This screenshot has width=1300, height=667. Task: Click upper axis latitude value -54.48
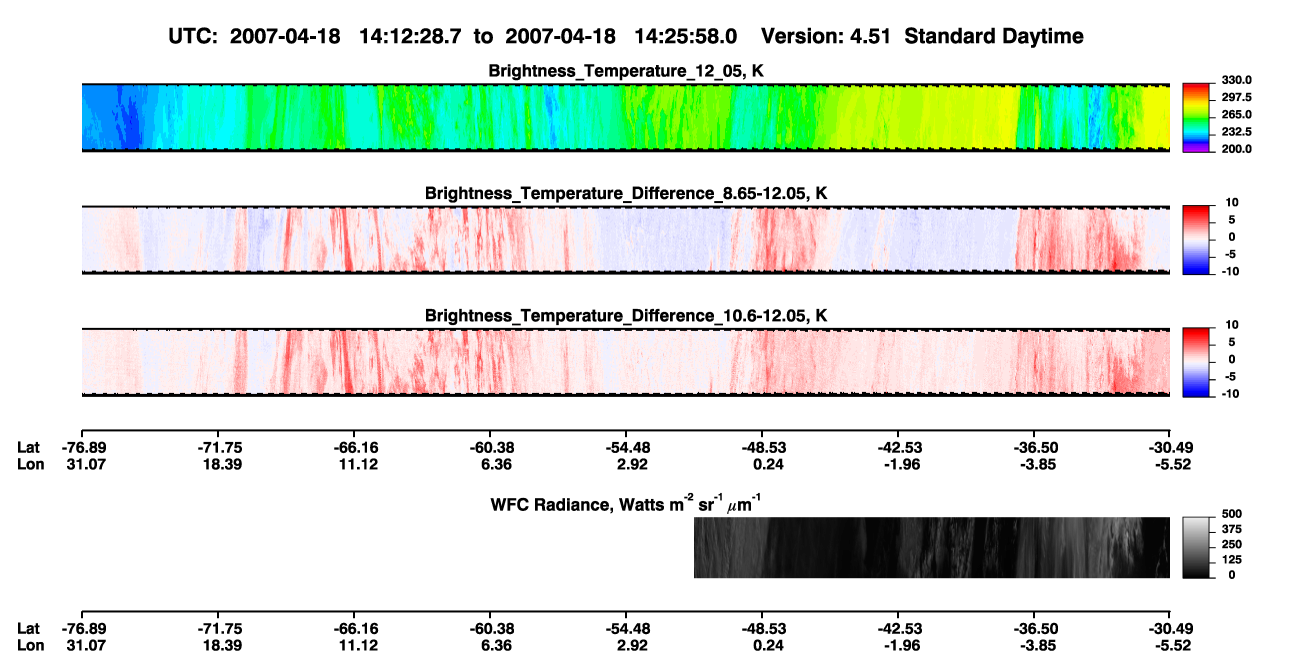pyautogui.click(x=626, y=448)
